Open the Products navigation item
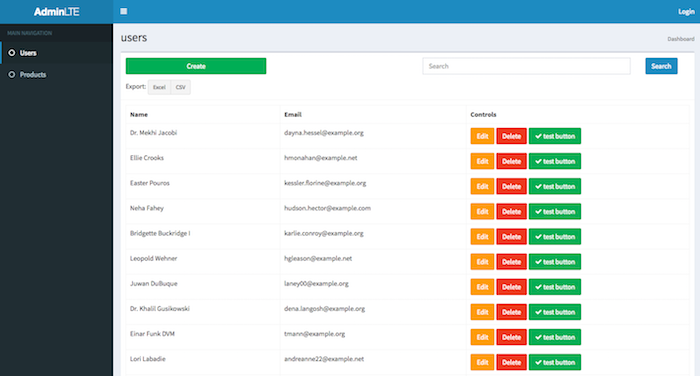The image size is (700, 376). (x=56, y=75)
